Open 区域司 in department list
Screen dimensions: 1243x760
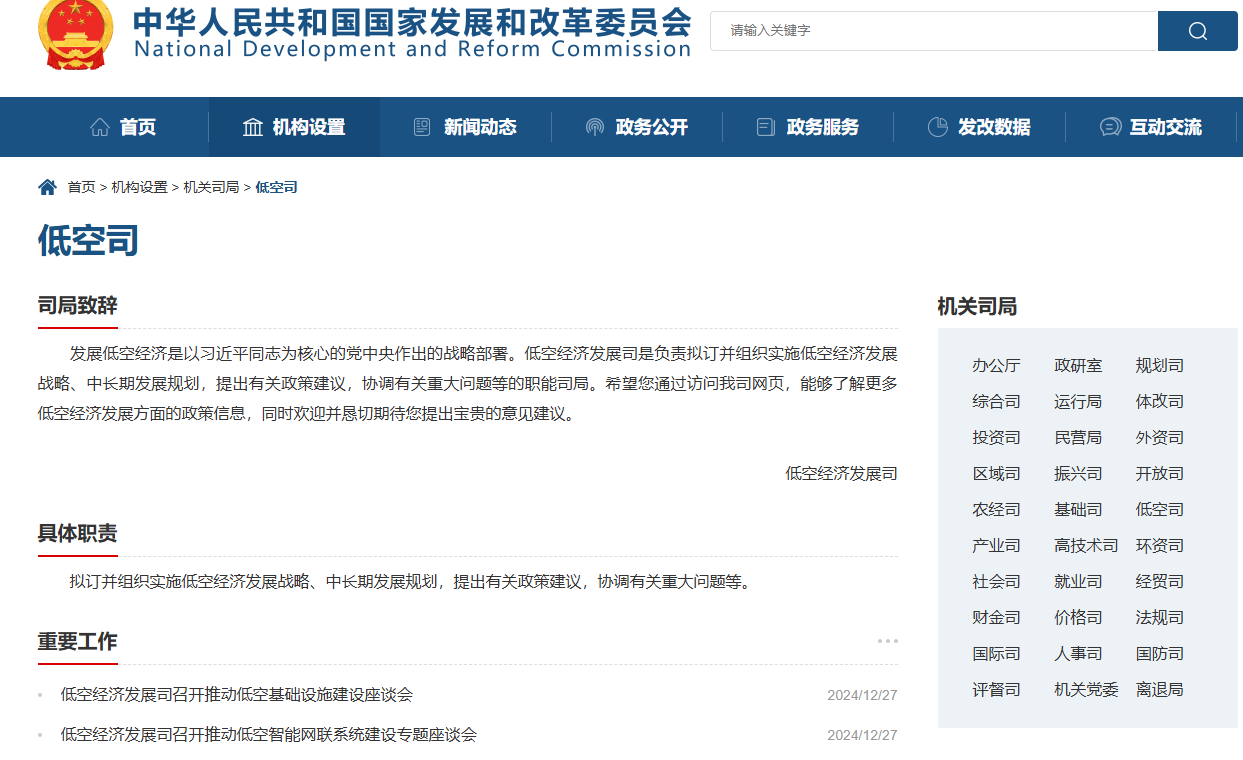pos(996,473)
